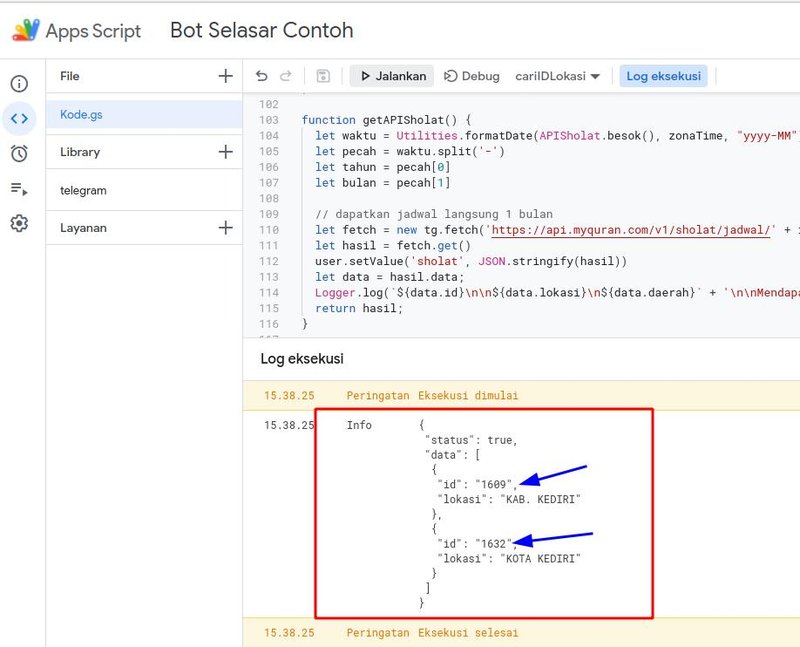This screenshot has width=800, height=647.
Task: Open the cariIDLokasi function dropdown
Action: [557, 76]
